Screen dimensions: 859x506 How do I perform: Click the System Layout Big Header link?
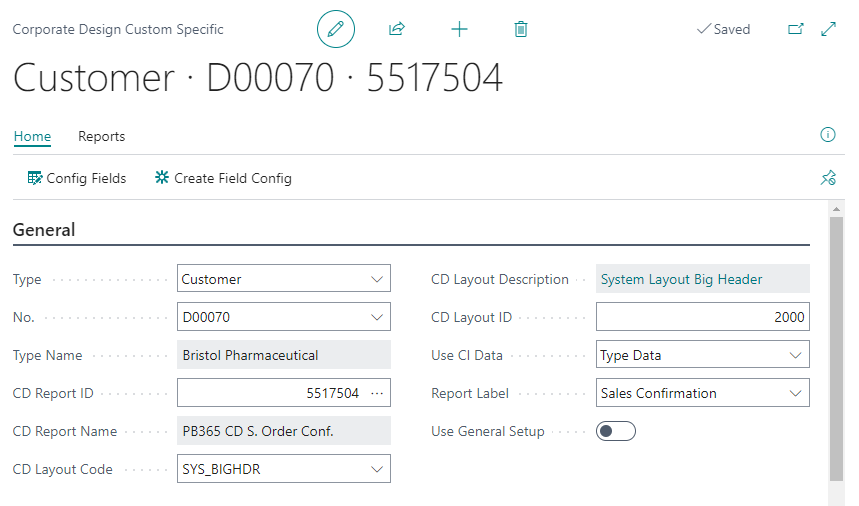pos(682,279)
